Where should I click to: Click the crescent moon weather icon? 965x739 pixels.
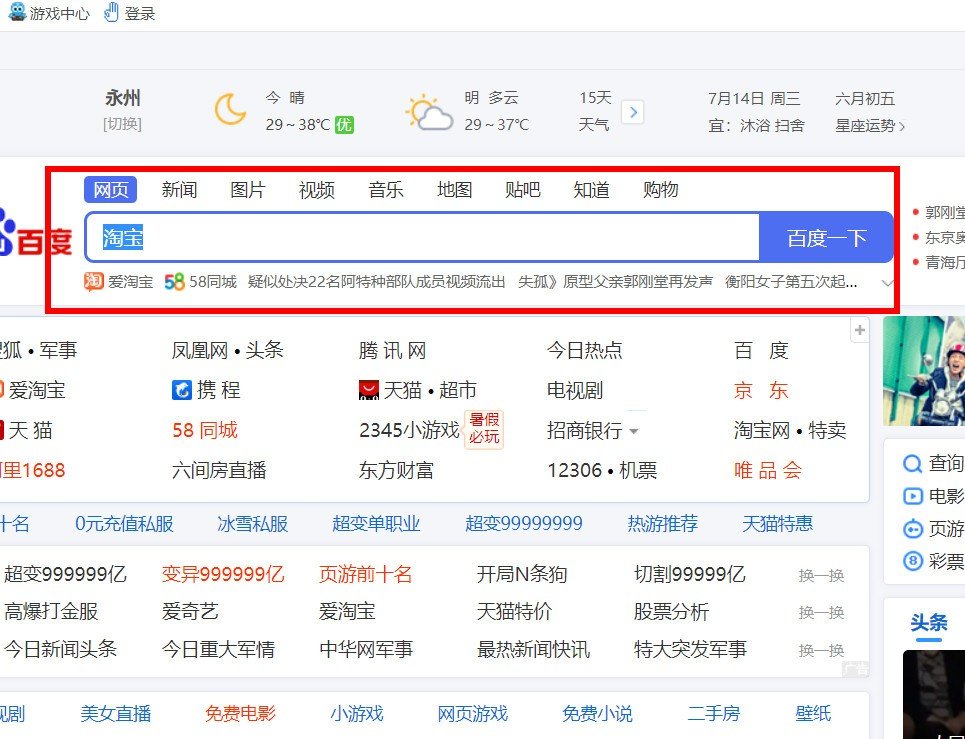[231, 108]
